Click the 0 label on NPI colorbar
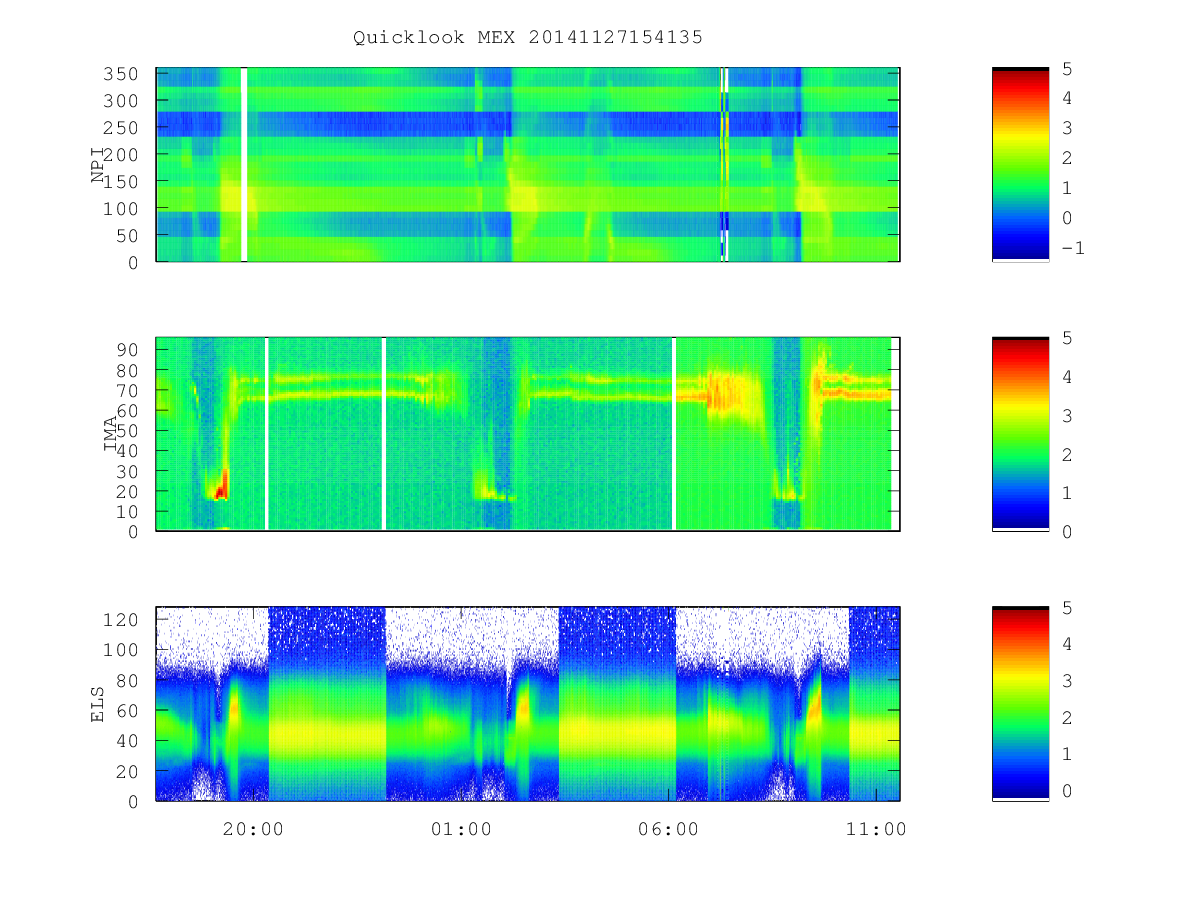 [1066, 218]
